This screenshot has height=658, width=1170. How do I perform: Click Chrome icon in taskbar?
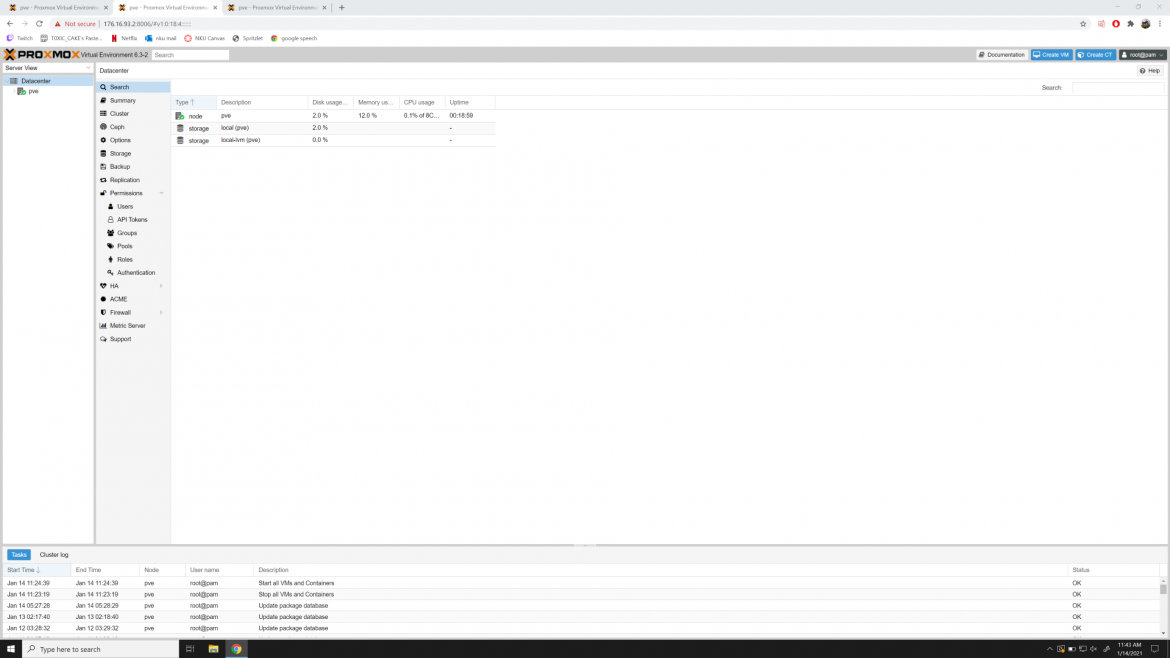[237, 649]
